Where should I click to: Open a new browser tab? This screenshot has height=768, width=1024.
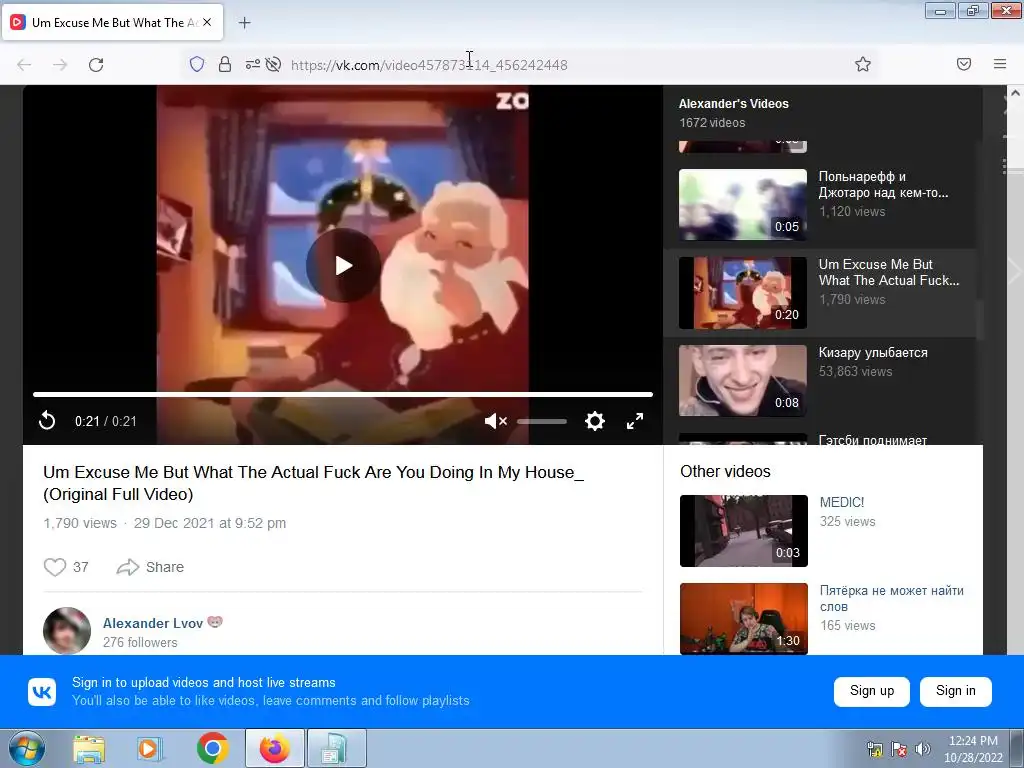pyautogui.click(x=244, y=23)
